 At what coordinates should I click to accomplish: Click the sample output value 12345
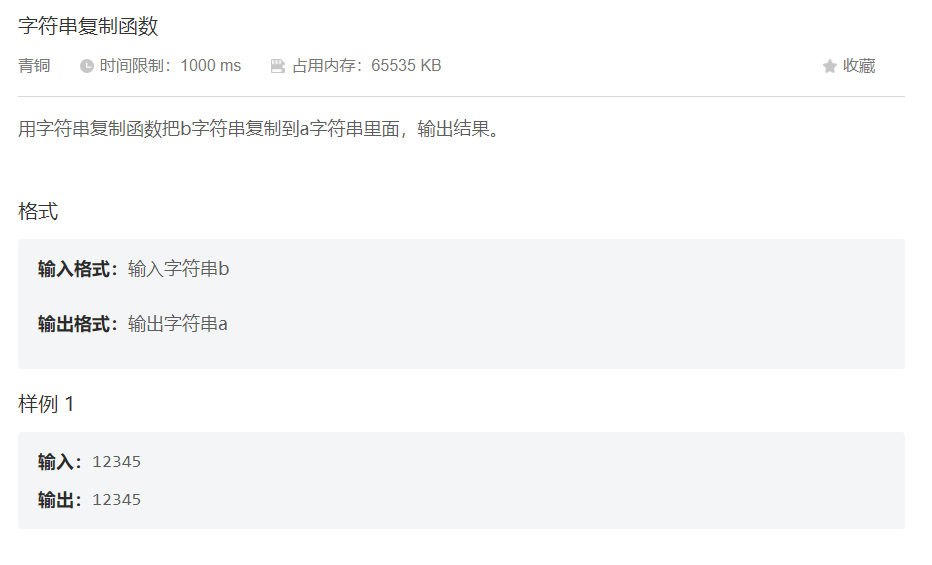click(116, 500)
